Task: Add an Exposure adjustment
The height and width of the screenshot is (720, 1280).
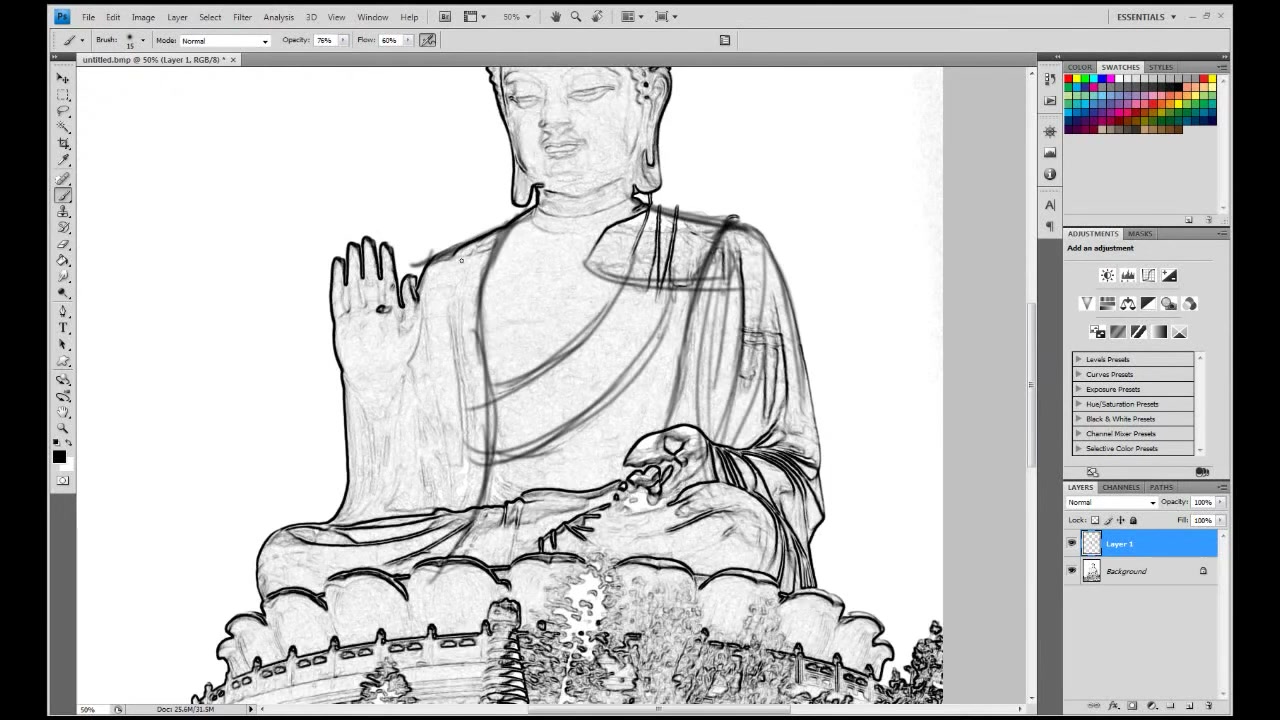Action: click(1169, 276)
